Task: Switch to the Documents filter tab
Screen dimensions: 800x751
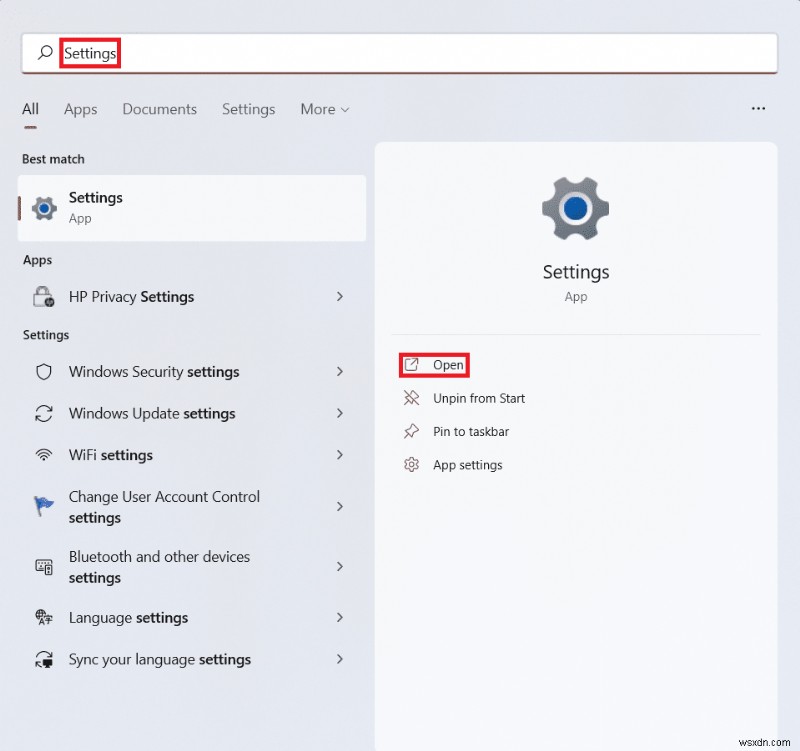Action: pos(159,109)
